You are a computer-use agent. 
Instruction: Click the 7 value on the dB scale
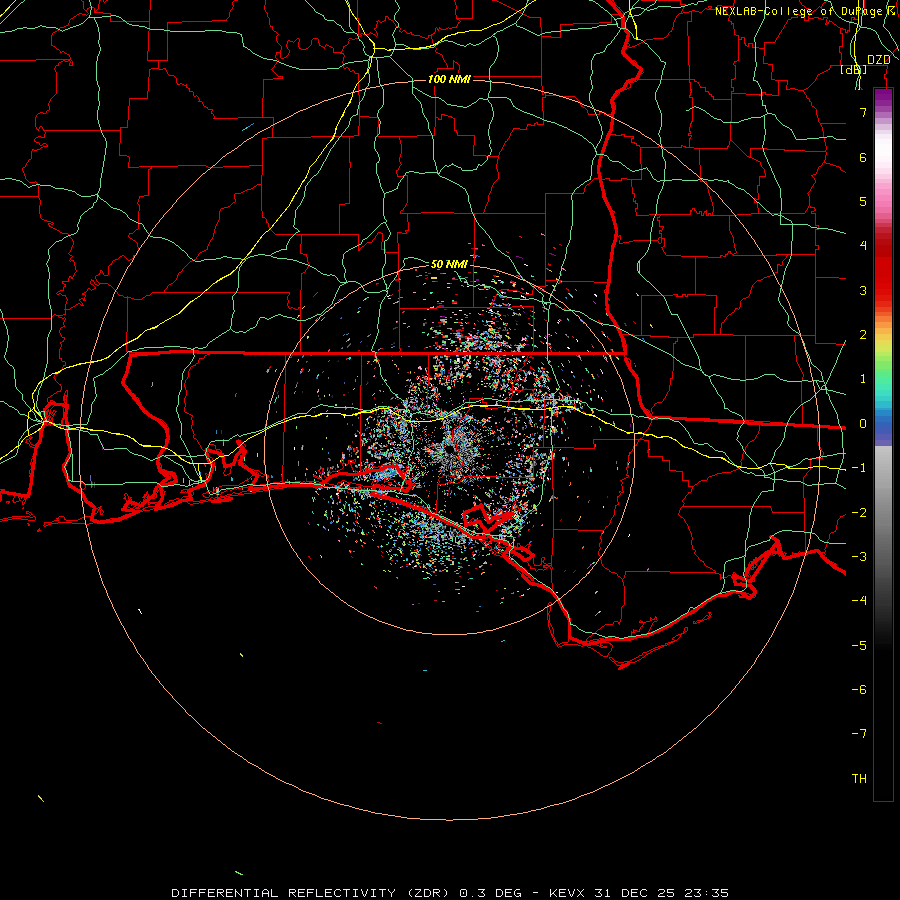(x=863, y=112)
